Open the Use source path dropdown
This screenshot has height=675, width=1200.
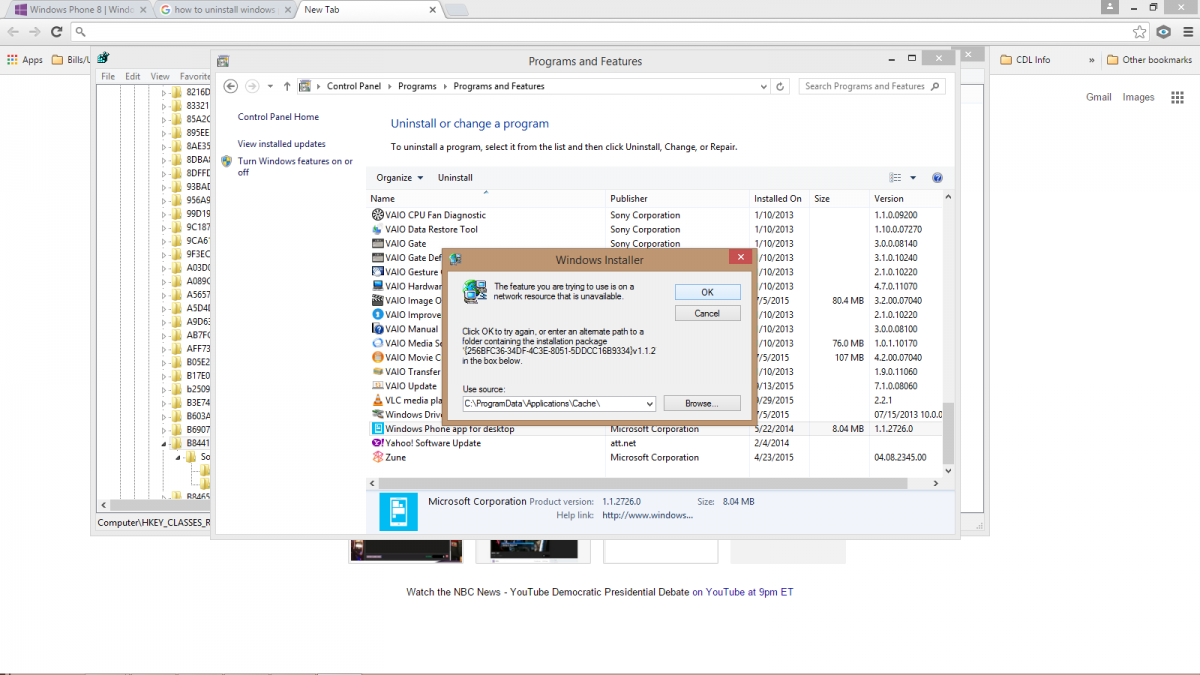[650, 404]
